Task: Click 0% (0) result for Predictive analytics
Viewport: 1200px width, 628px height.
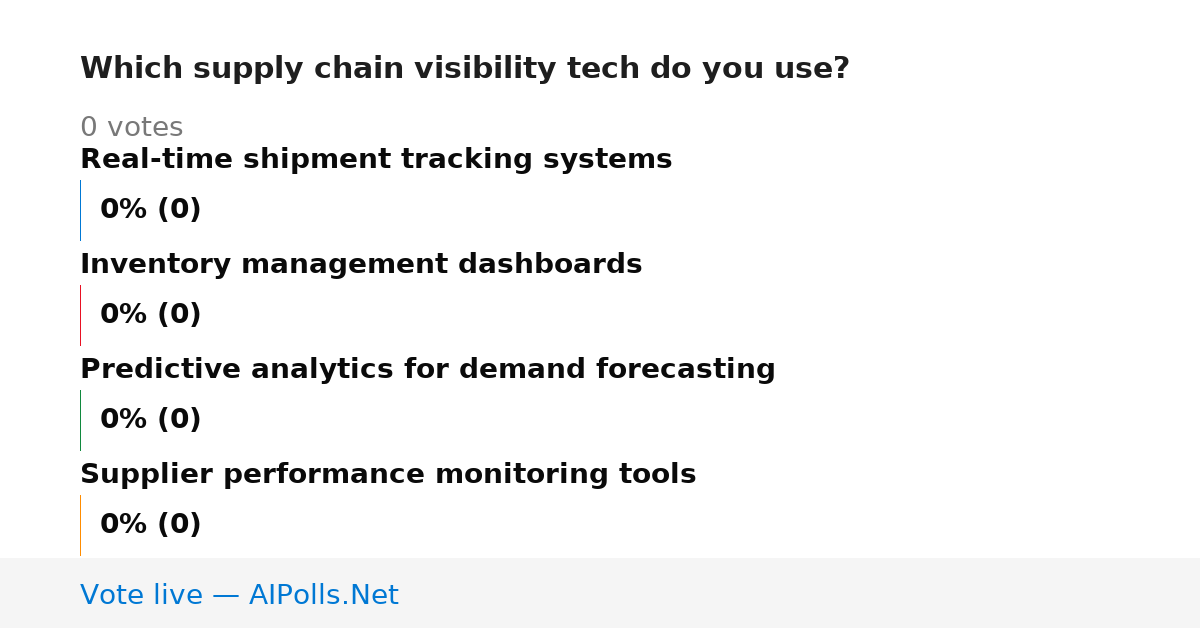Action: 151,420
